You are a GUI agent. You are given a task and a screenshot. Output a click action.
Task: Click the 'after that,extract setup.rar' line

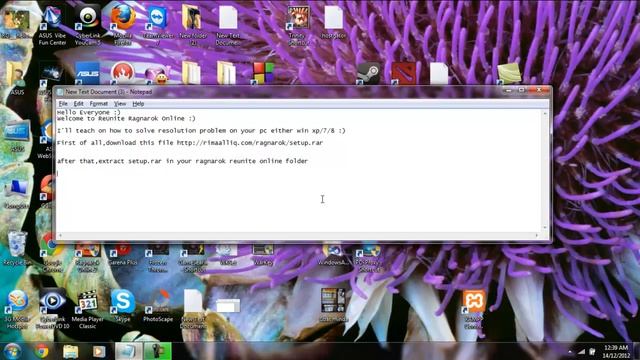click(x=182, y=161)
